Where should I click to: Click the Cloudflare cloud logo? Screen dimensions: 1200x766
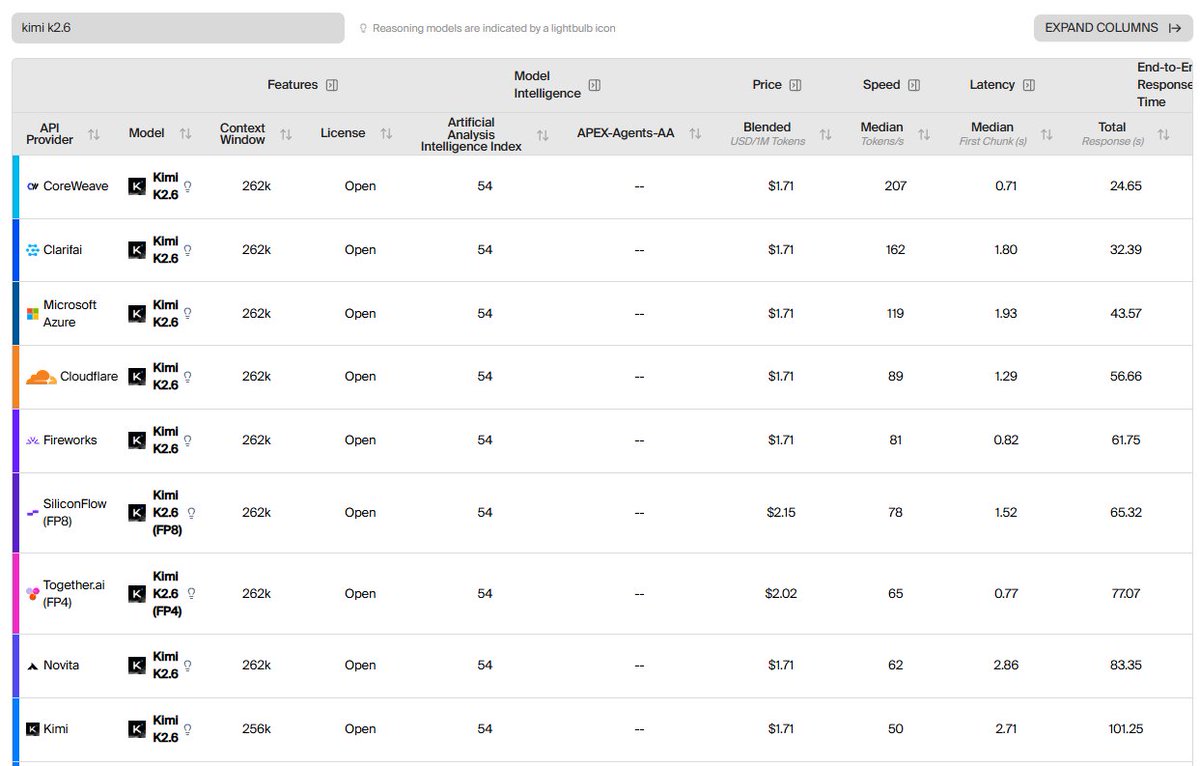point(41,377)
